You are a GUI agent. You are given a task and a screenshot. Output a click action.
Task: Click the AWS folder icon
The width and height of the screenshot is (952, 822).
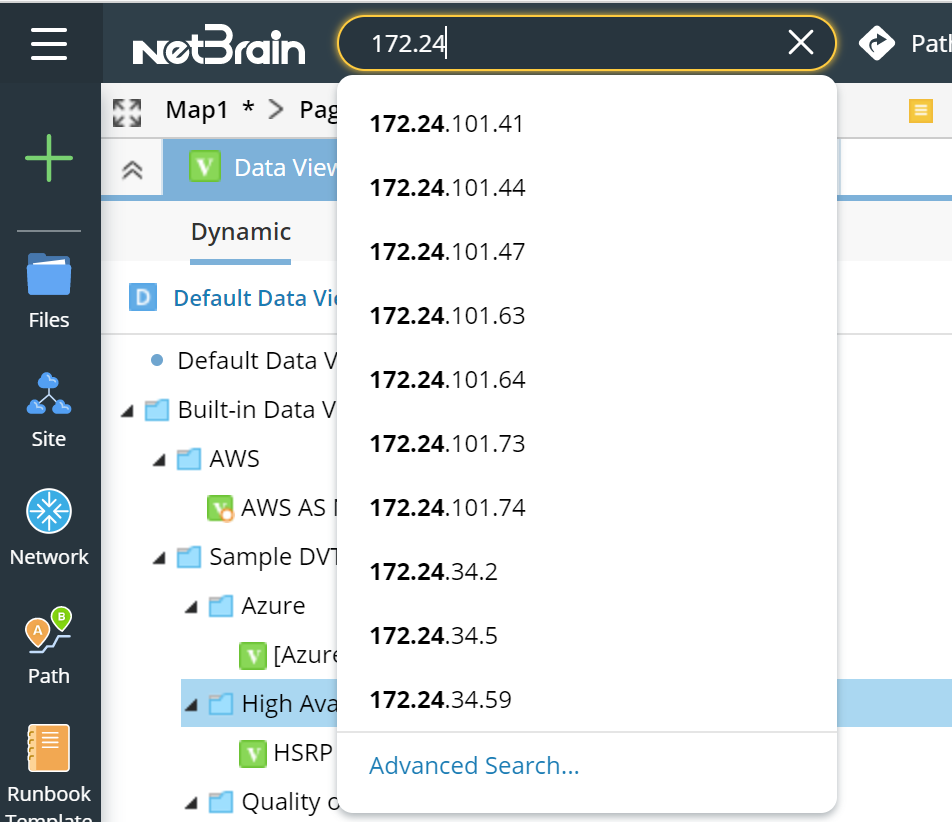[x=189, y=459]
